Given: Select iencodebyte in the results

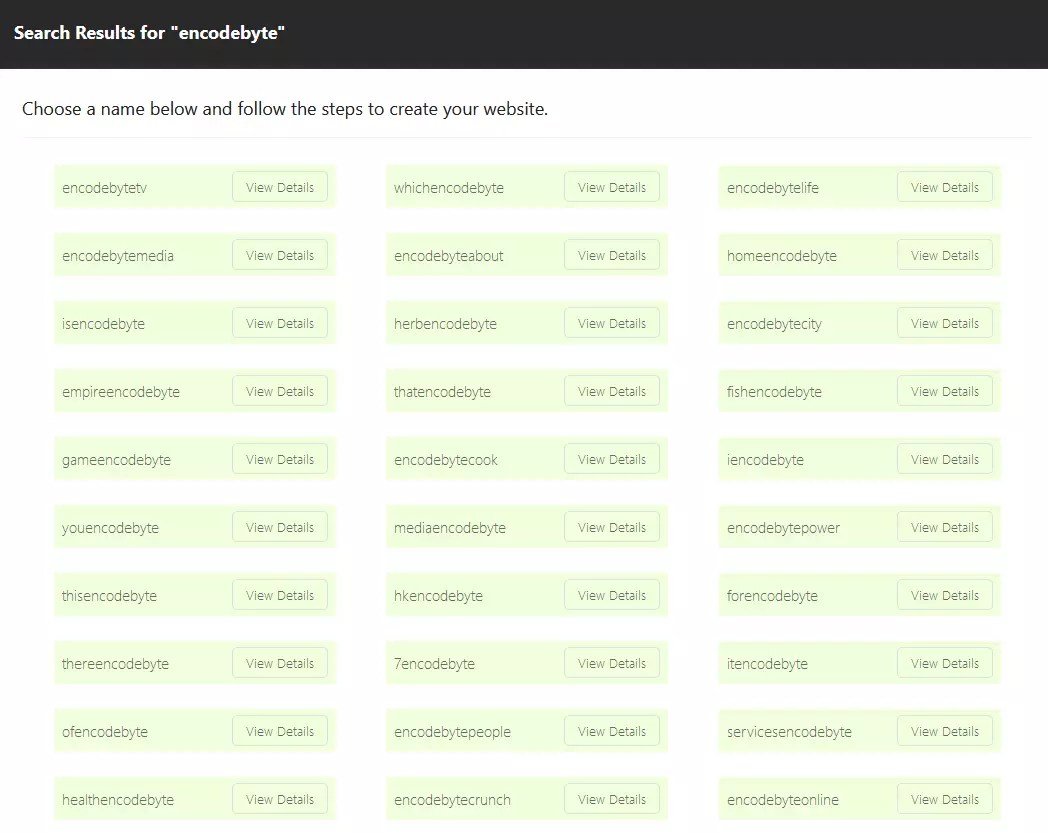Looking at the screenshot, I should pos(765,460).
